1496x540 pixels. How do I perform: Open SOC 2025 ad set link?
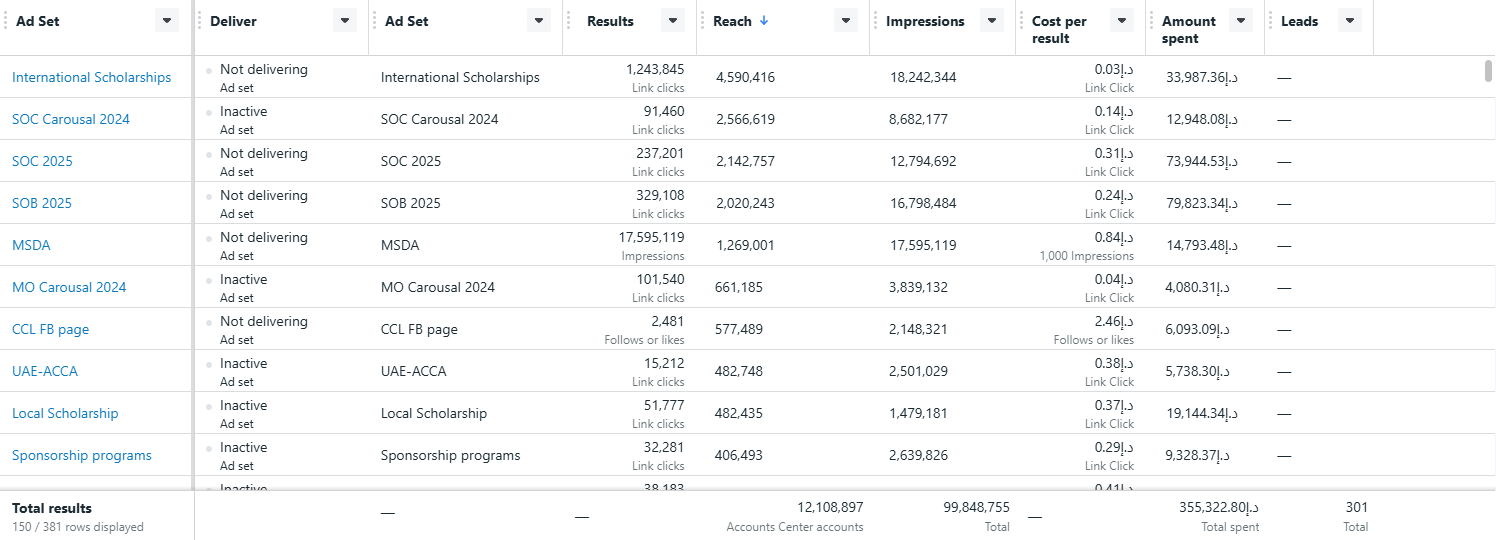coord(42,161)
